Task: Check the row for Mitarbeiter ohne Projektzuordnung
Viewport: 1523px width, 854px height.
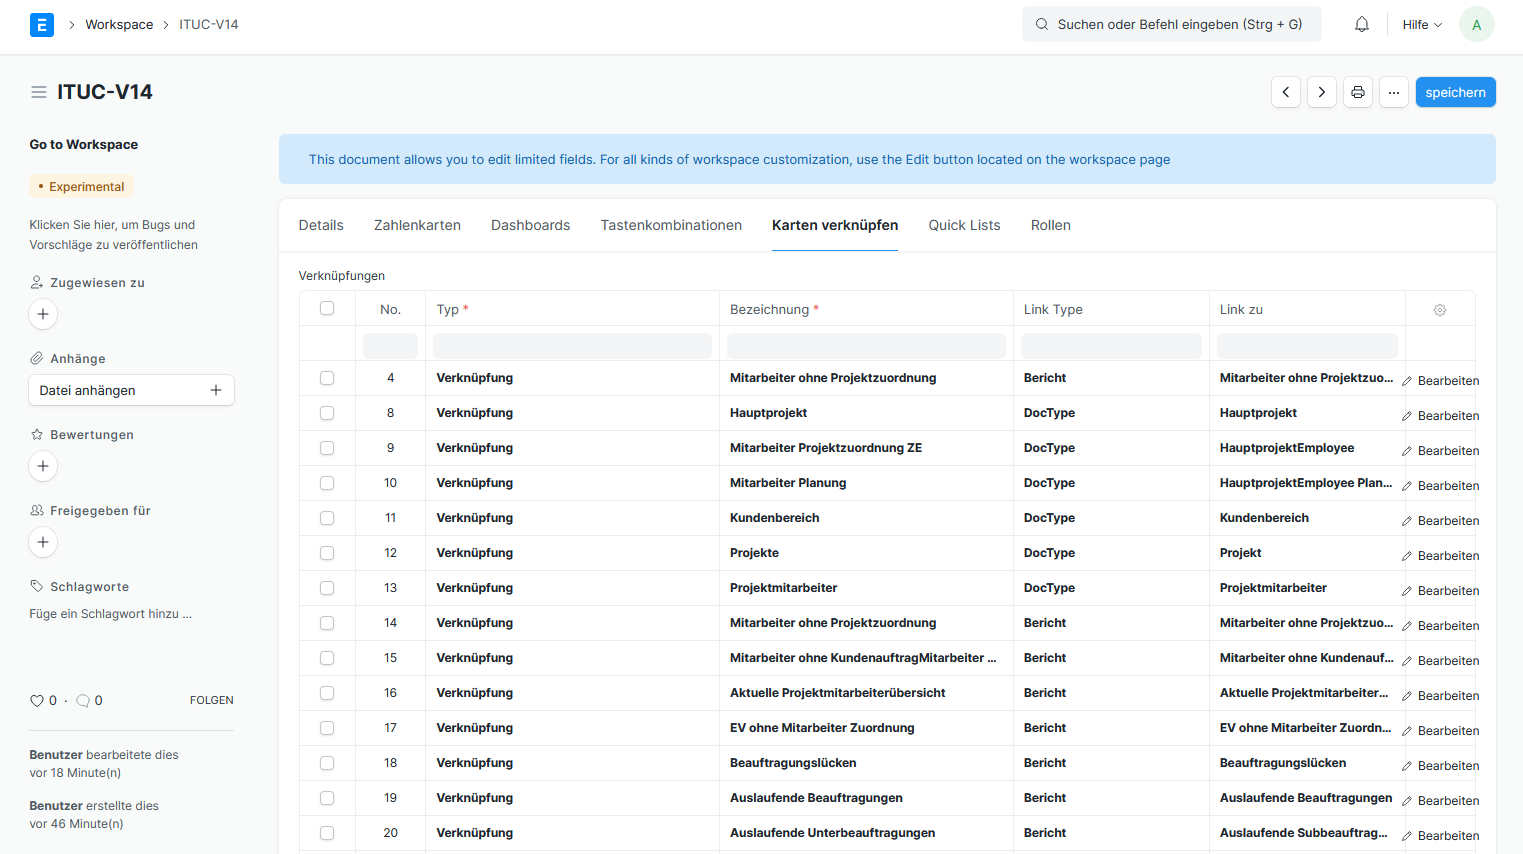Action: (x=327, y=377)
